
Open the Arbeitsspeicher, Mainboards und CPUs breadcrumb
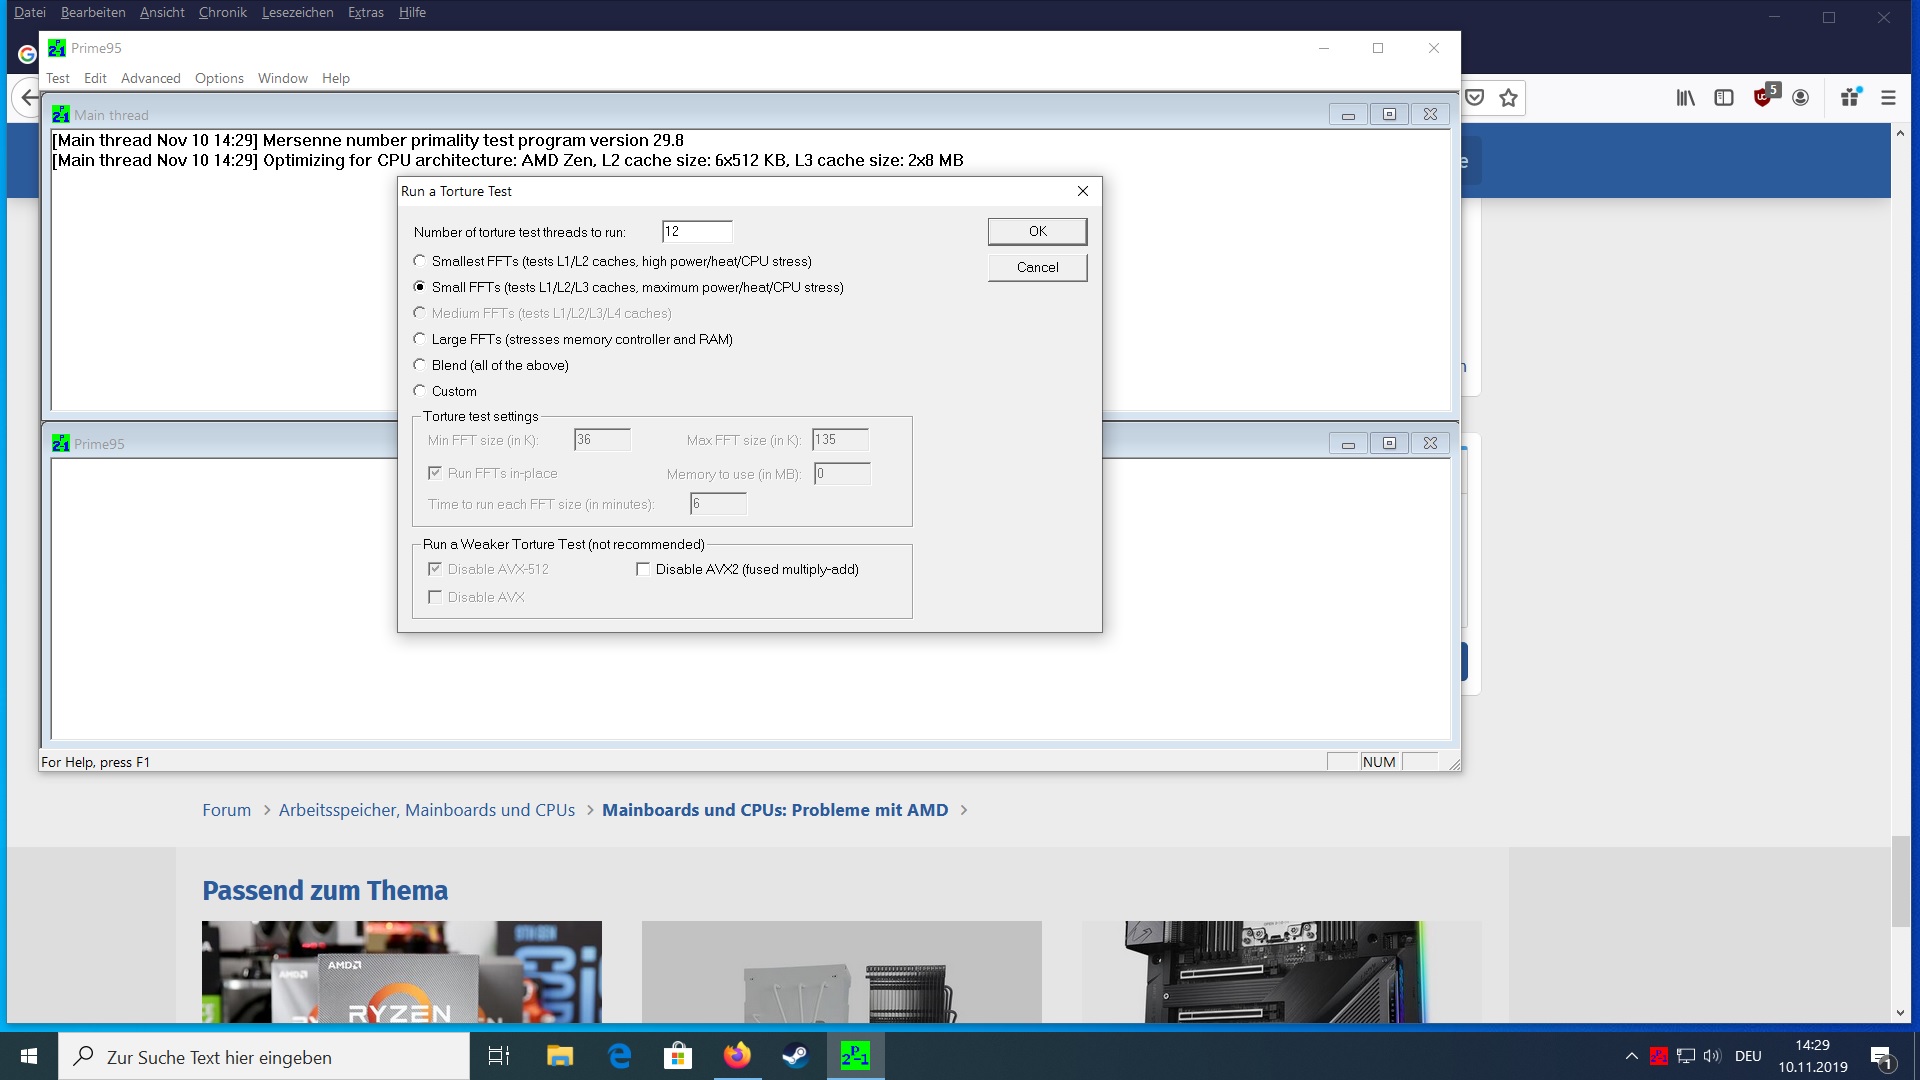pos(427,810)
